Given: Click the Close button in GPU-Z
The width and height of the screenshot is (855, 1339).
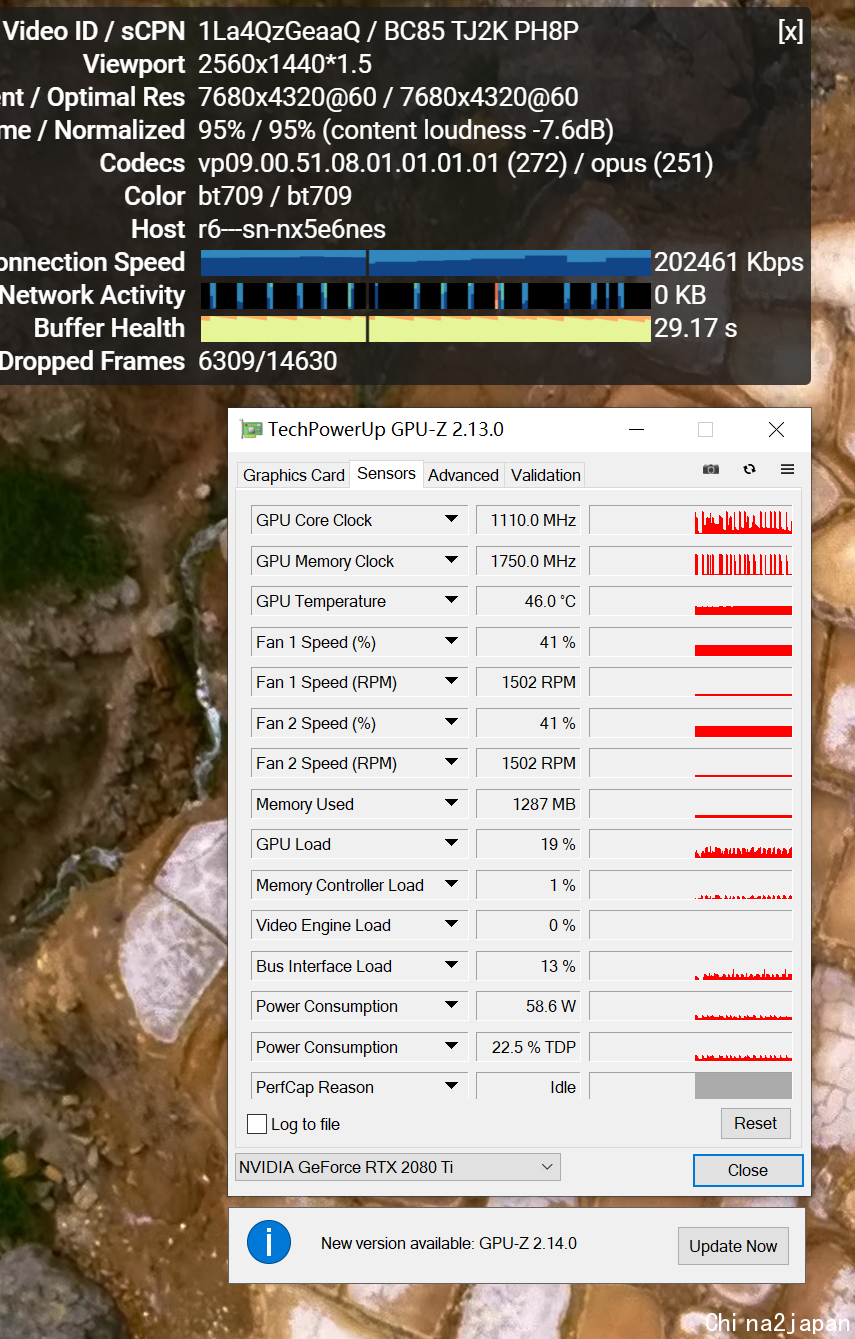Looking at the screenshot, I should click(x=748, y=1170).
